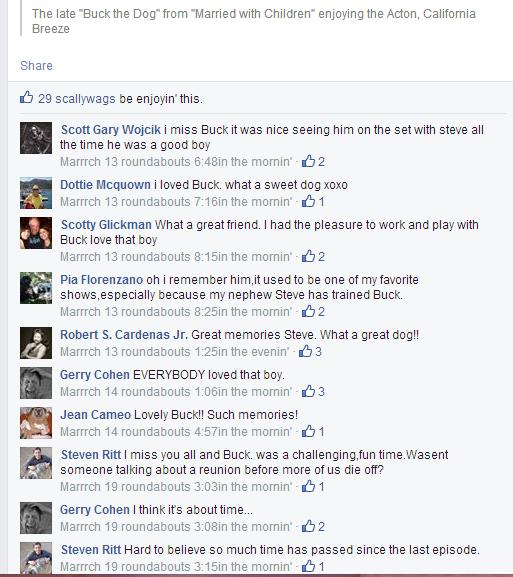Viewport: 513px width, 577px height.
Task: Open Dottie Mcquown's profile name link
Action: pyautogui.click(x=105, y=184)
